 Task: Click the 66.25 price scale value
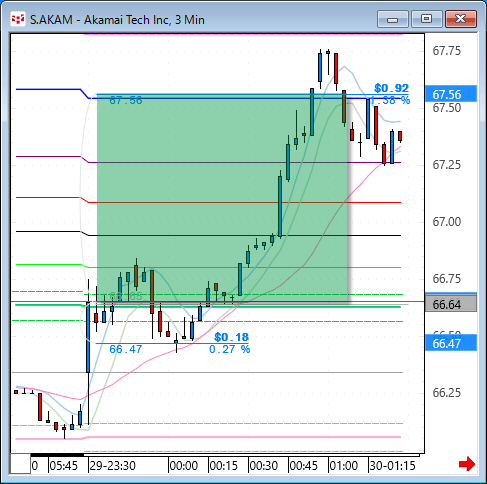[x=447, y=393]
